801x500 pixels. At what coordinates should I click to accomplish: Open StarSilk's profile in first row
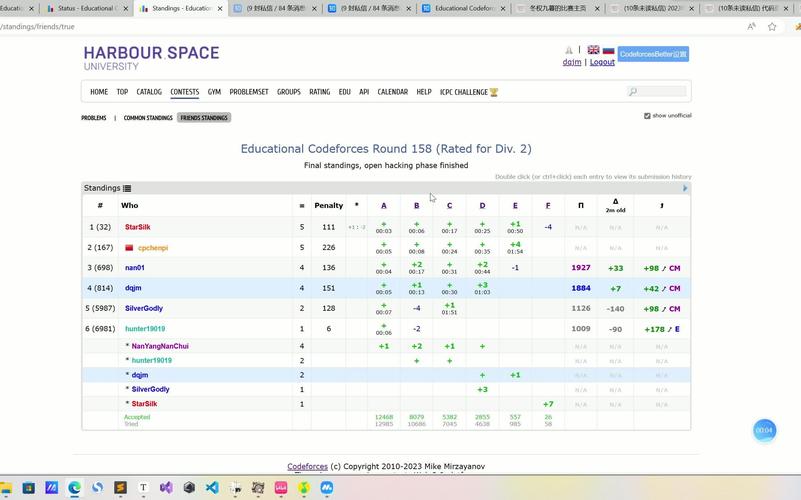click(x=138, y=227)
